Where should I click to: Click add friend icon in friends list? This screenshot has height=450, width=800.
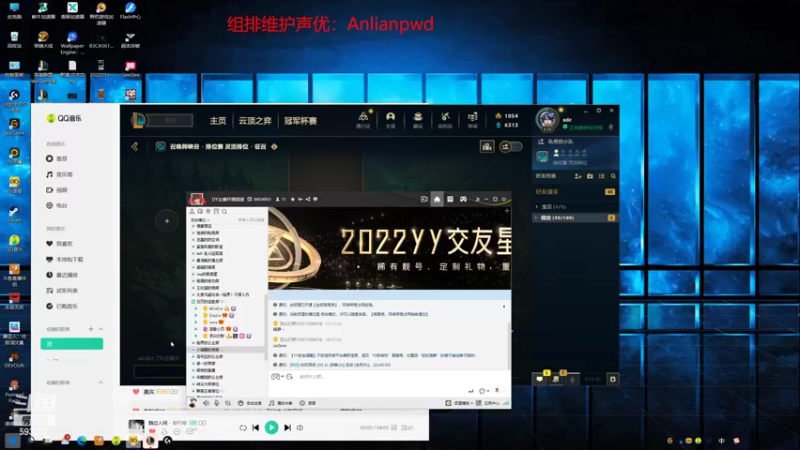pos(578,176)
